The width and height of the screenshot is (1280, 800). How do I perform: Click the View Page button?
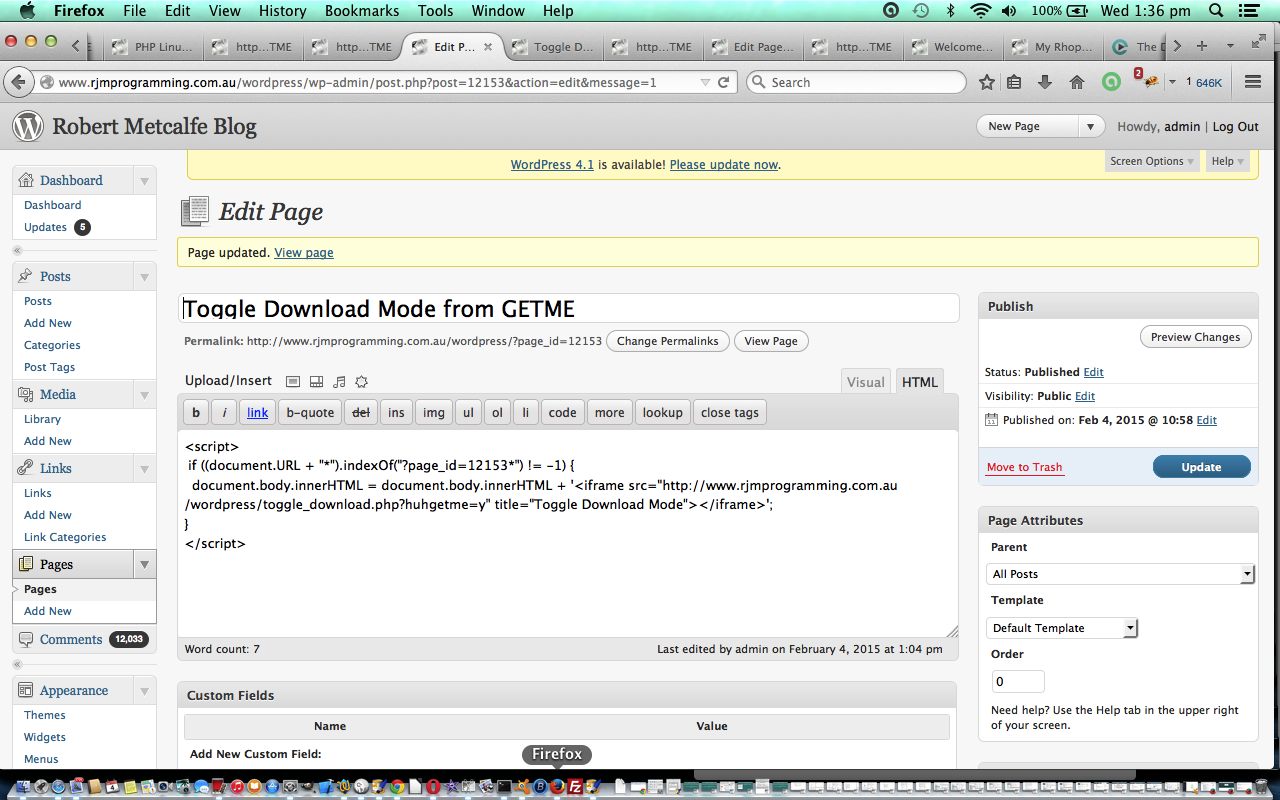771,341
